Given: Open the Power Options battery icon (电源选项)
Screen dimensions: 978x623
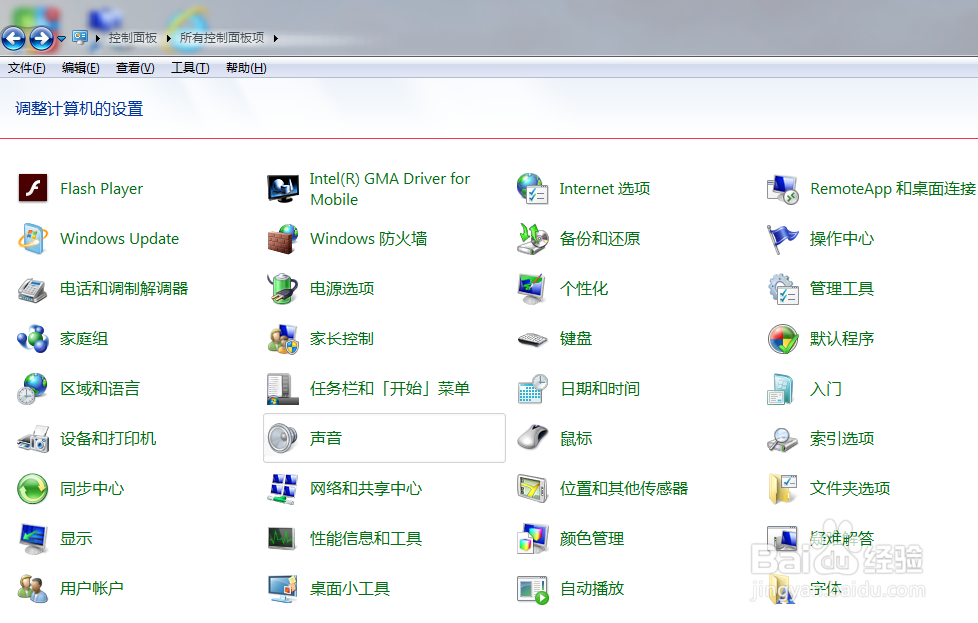Looking at the screenshot, I should 283,289.
